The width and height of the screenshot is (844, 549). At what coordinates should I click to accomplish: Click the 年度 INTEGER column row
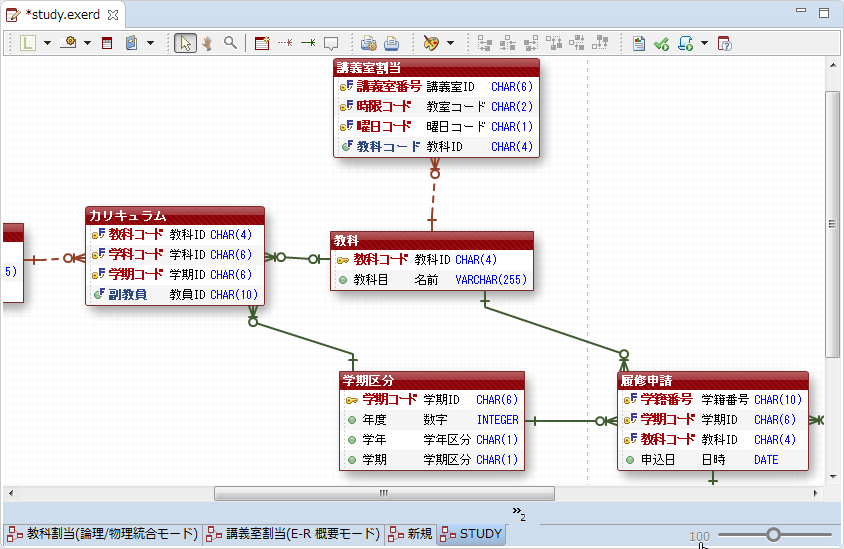pyautogui.click(x=432, y=420)
